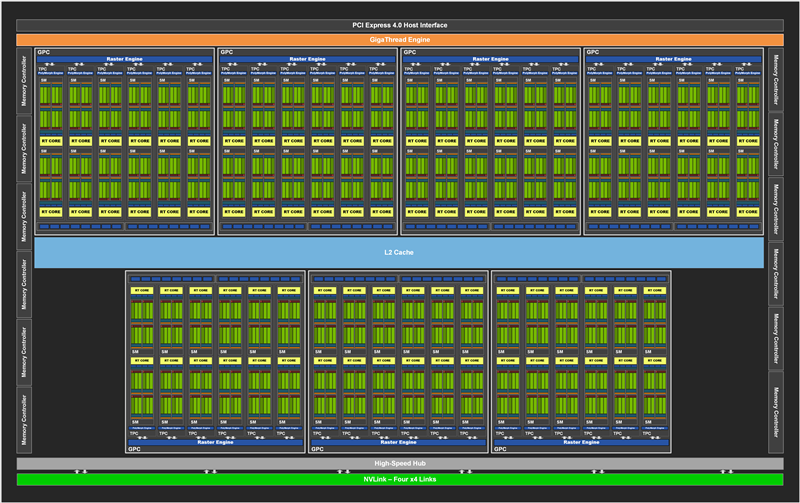Click the GPC label of top-left GPC

coord(43,52)
